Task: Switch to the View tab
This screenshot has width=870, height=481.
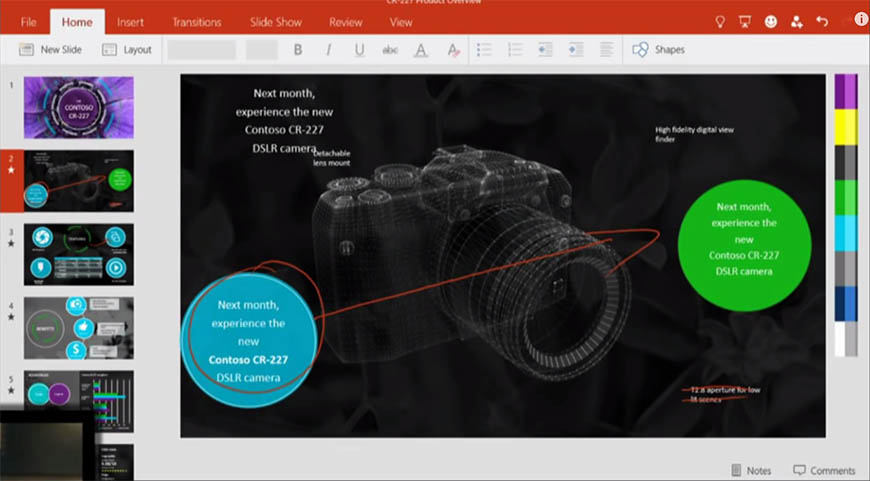Action: (401, 22)
